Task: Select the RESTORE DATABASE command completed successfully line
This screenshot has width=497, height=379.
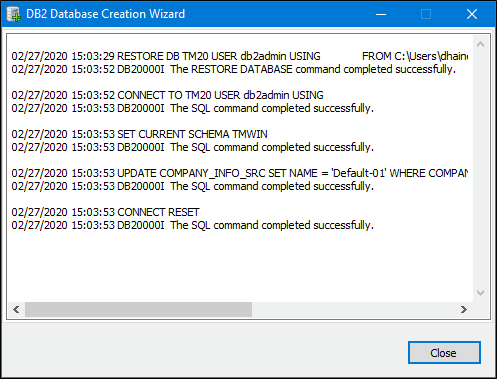Action: click(x=233, y=69)
